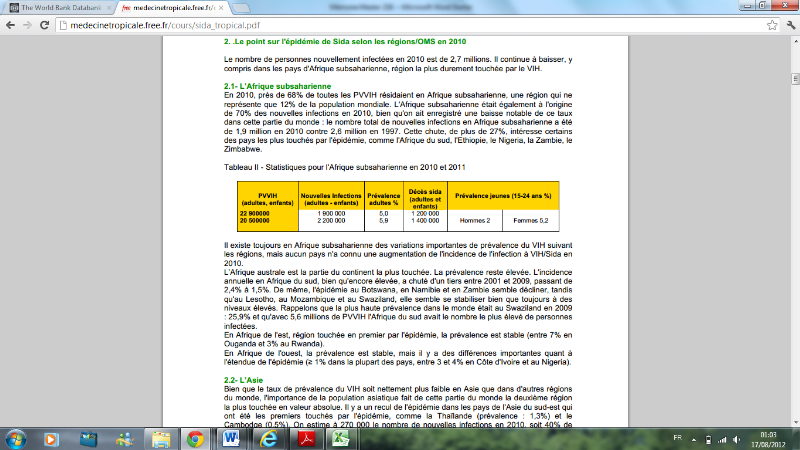Click the address bar URL field

coord(413,25)
